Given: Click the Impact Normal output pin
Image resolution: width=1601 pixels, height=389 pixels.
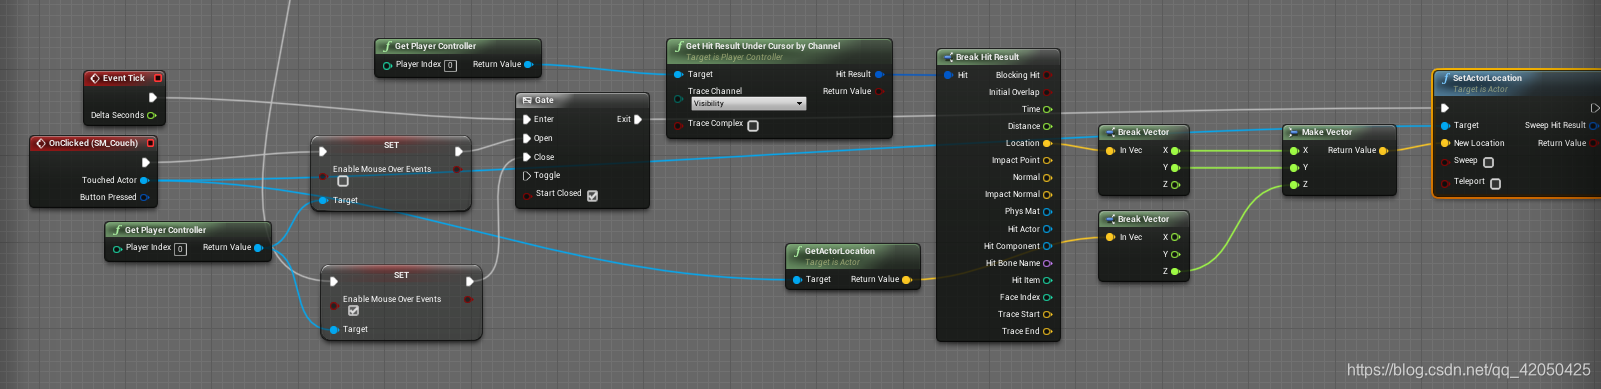Looking at the screenshot, I should pos(1047,194).
